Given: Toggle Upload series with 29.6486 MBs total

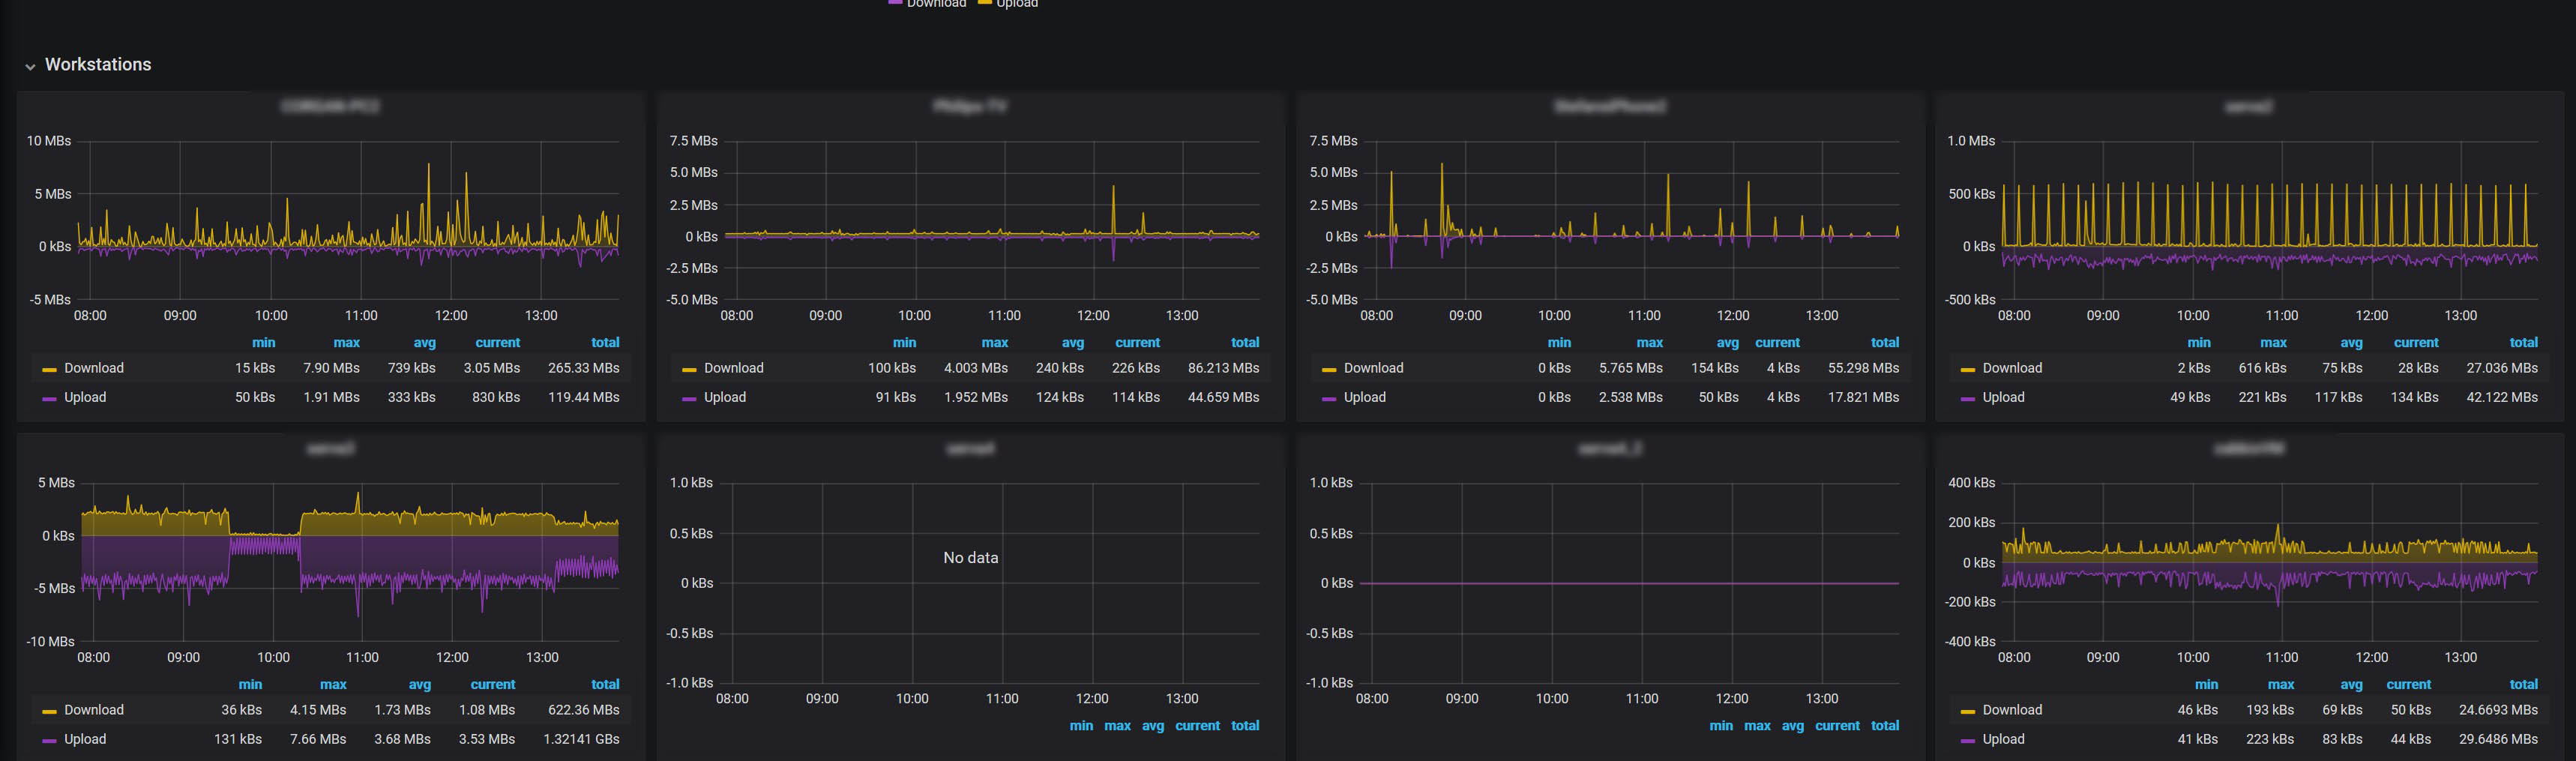Looking at the screenshot, I should pyautogui.click(x=2003, y=739).
